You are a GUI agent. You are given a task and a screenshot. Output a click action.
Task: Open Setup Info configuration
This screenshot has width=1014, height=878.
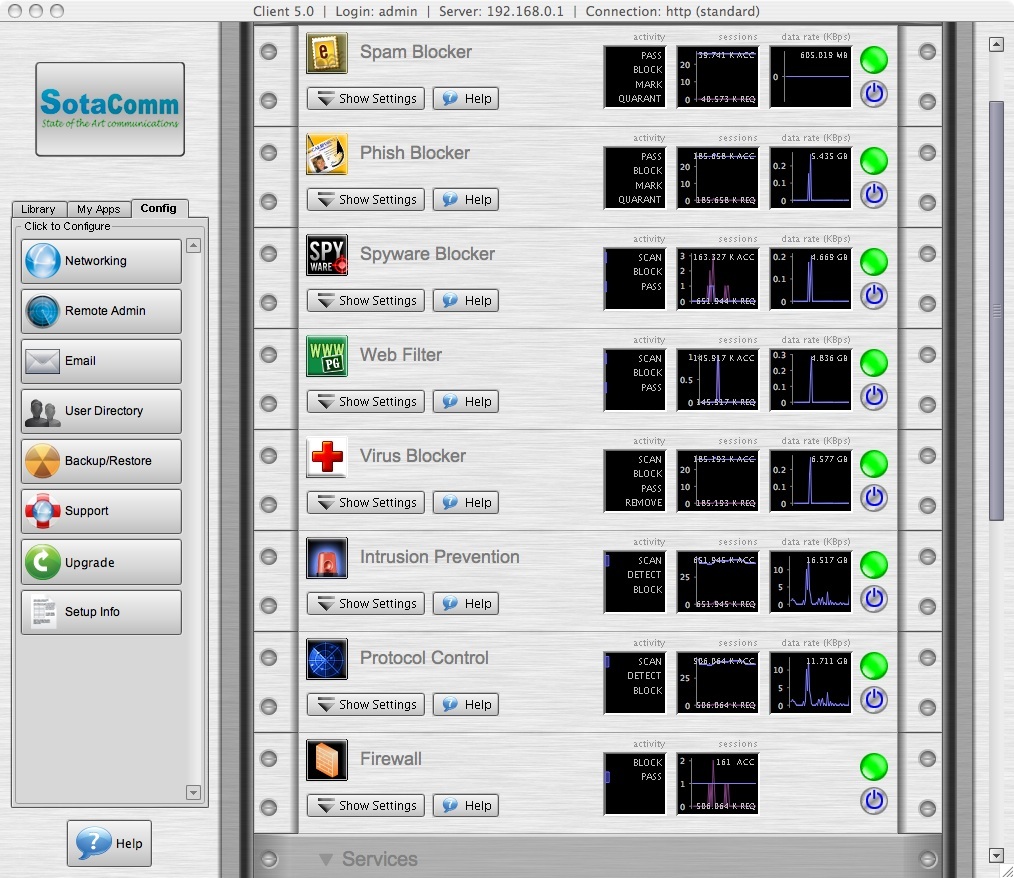[102, 612]
